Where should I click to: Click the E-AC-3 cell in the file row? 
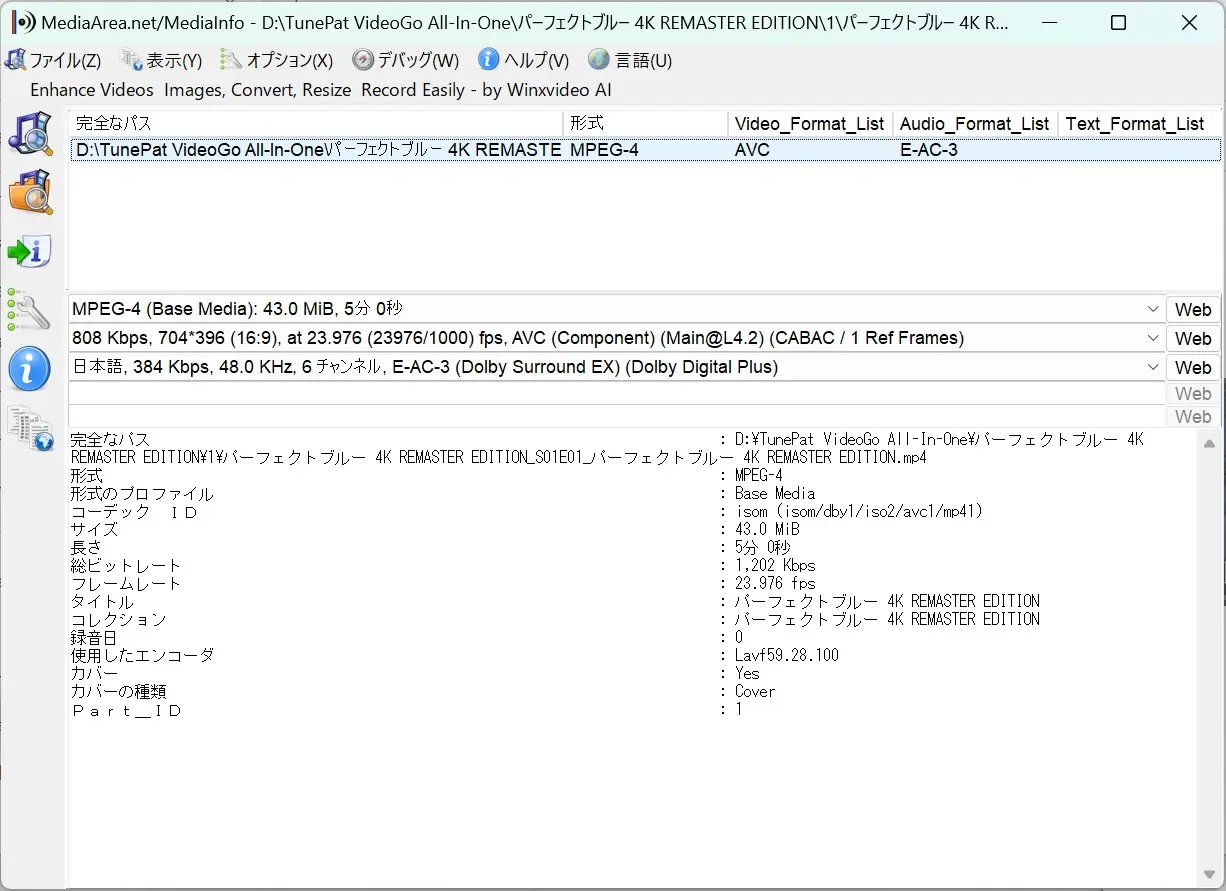tap(929, 150)
